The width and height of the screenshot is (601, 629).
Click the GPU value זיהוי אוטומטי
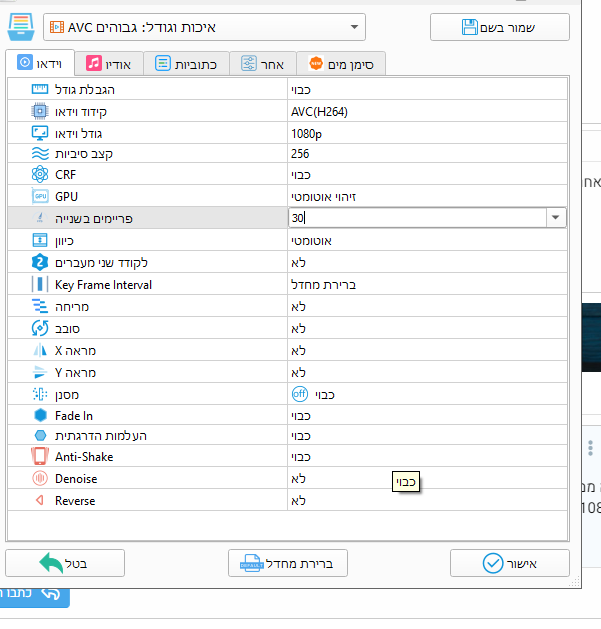[323, 197]
